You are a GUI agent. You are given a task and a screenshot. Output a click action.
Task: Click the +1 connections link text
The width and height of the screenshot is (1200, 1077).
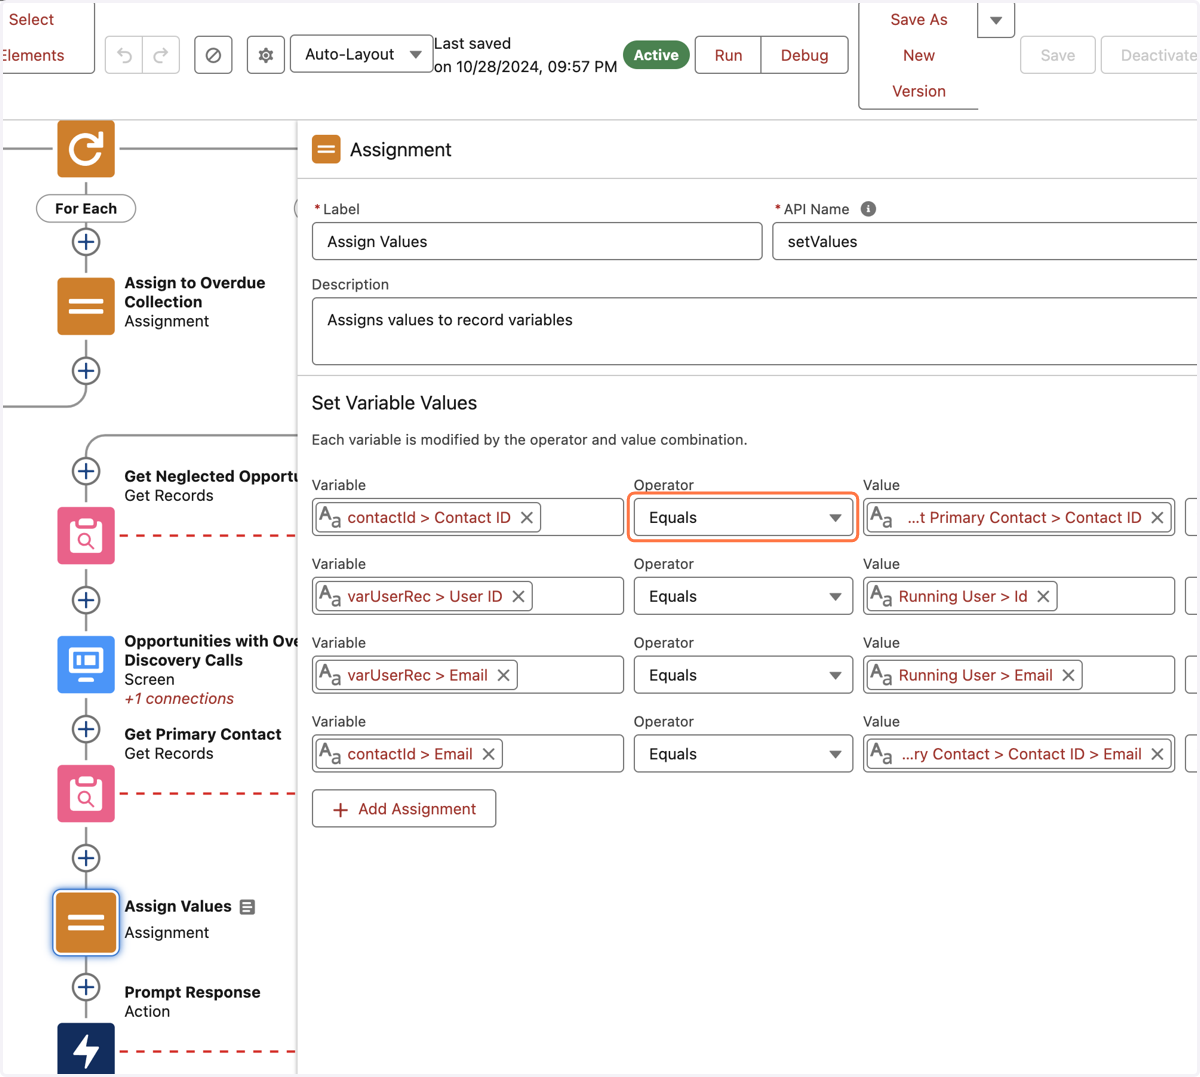(x=179, y=698)
